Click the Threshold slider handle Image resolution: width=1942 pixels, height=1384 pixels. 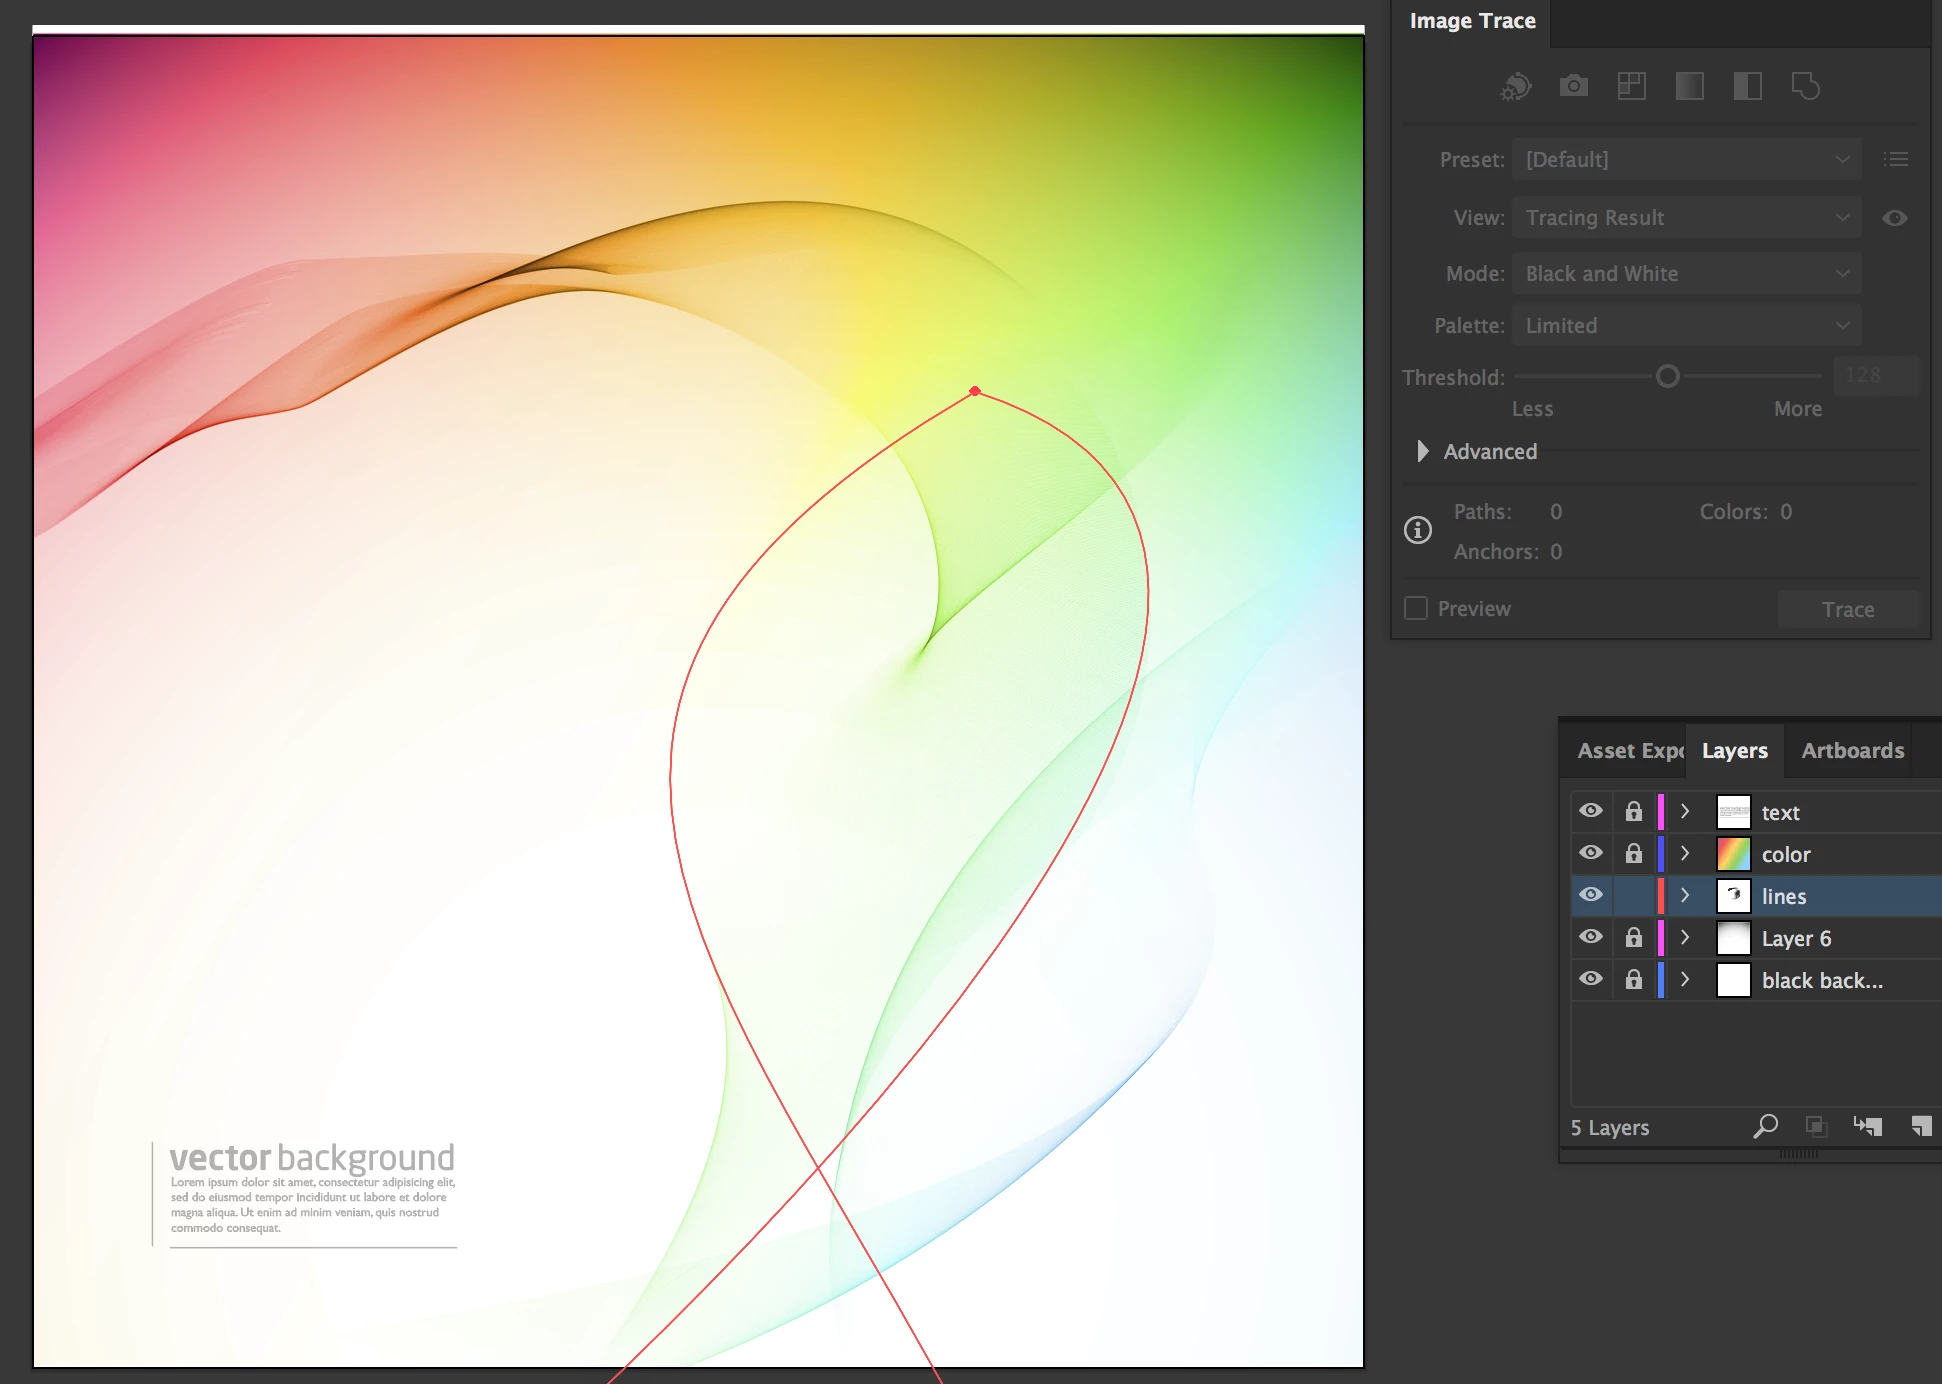tap(1667, 377)
